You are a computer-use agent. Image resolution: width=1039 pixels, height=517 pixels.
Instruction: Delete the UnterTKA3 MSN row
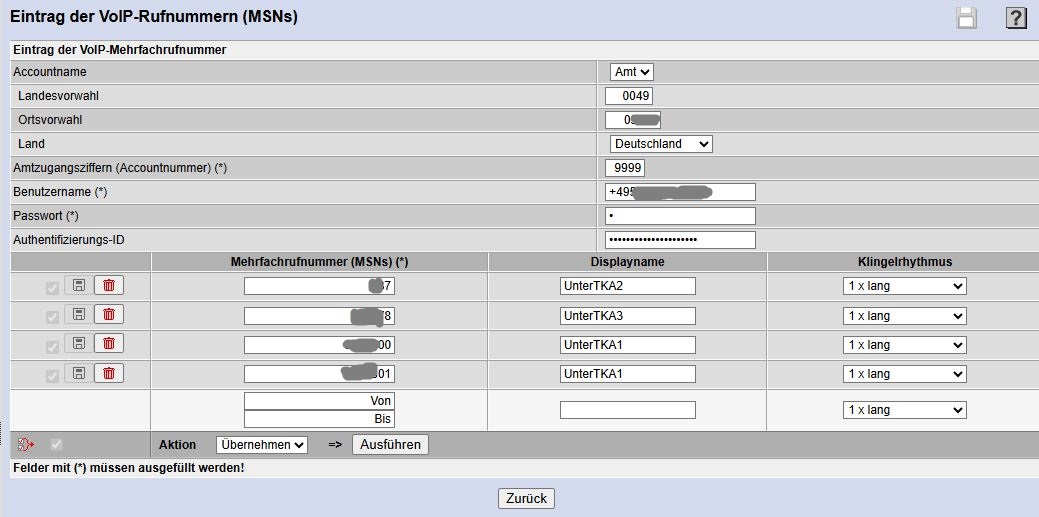click(109, 315)
